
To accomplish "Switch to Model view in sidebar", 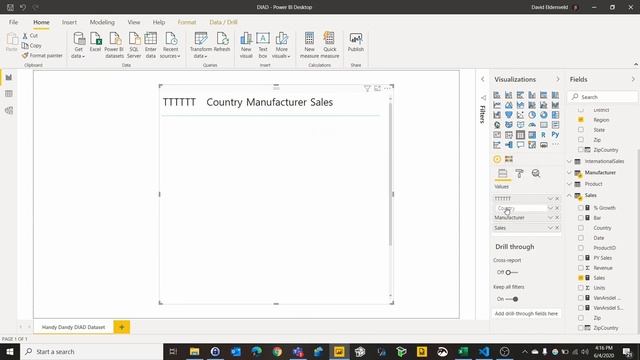I will tap(9, 111).
